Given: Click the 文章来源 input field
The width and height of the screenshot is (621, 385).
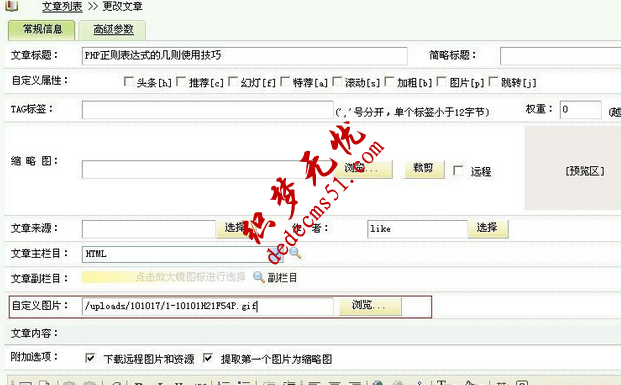Looking at the screenshot, I should (149, 229).
